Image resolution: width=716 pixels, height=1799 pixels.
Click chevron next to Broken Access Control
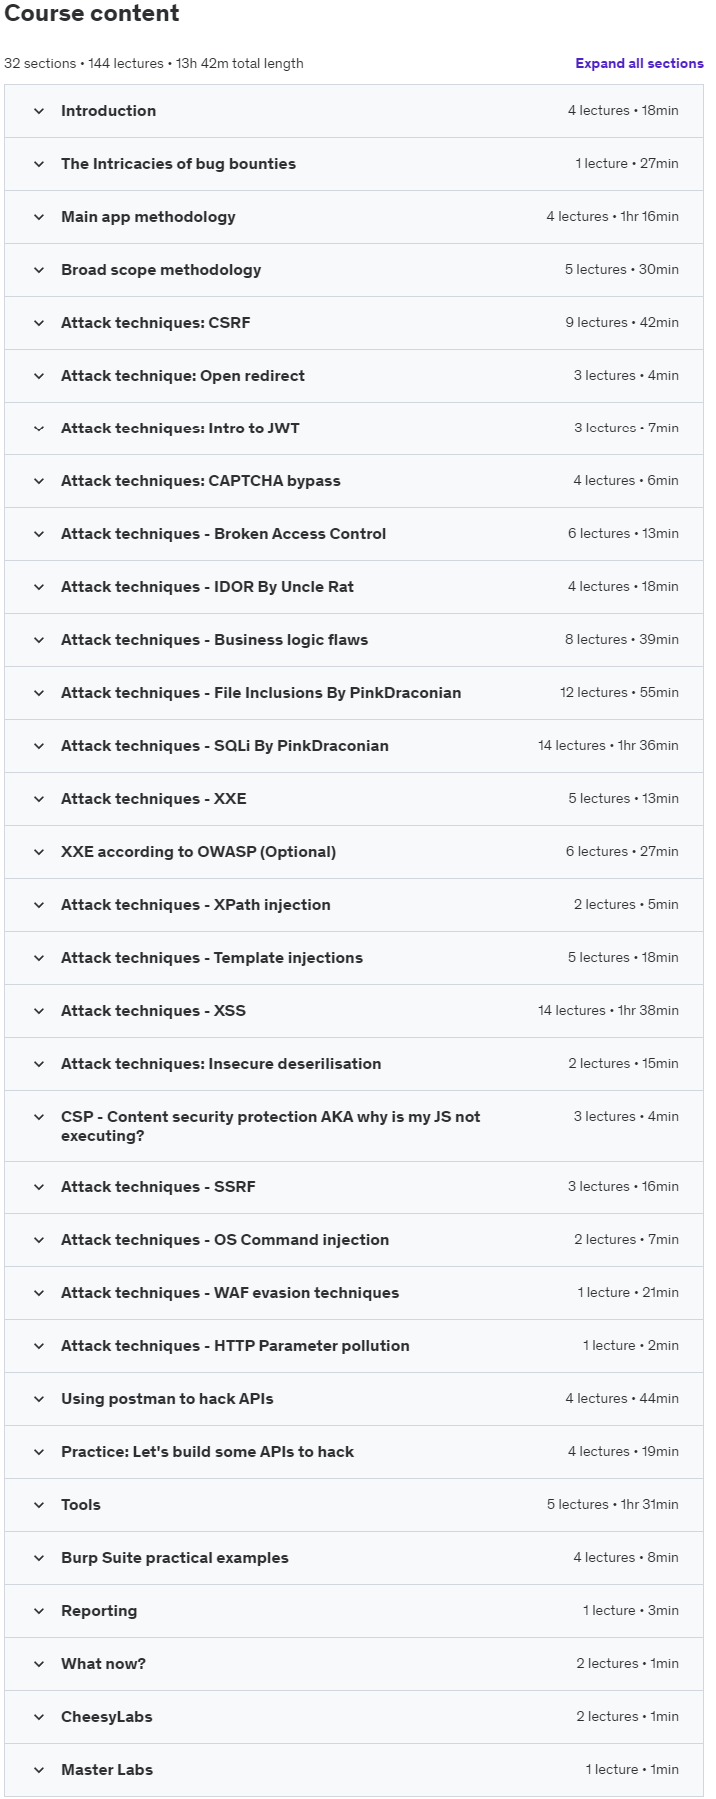[x=39, y=534]
